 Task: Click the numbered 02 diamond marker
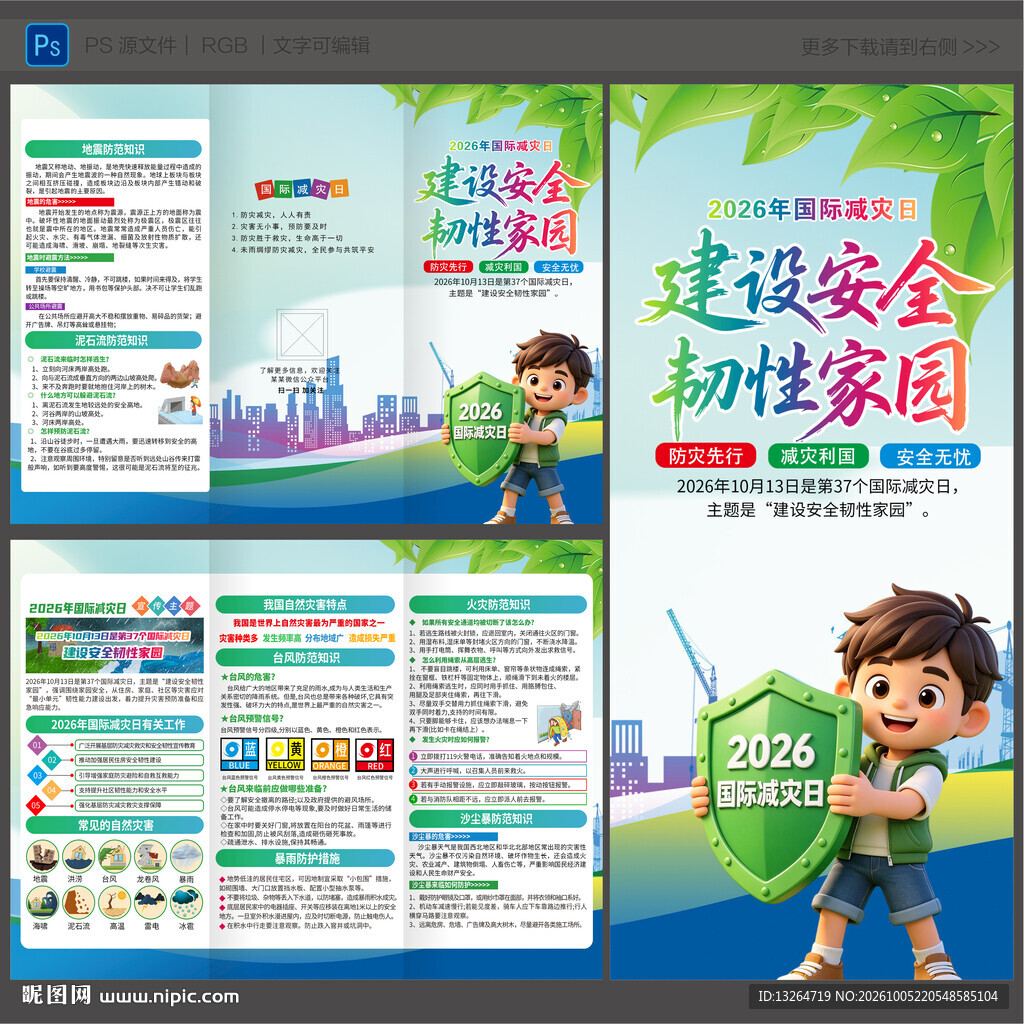[52, 760]
